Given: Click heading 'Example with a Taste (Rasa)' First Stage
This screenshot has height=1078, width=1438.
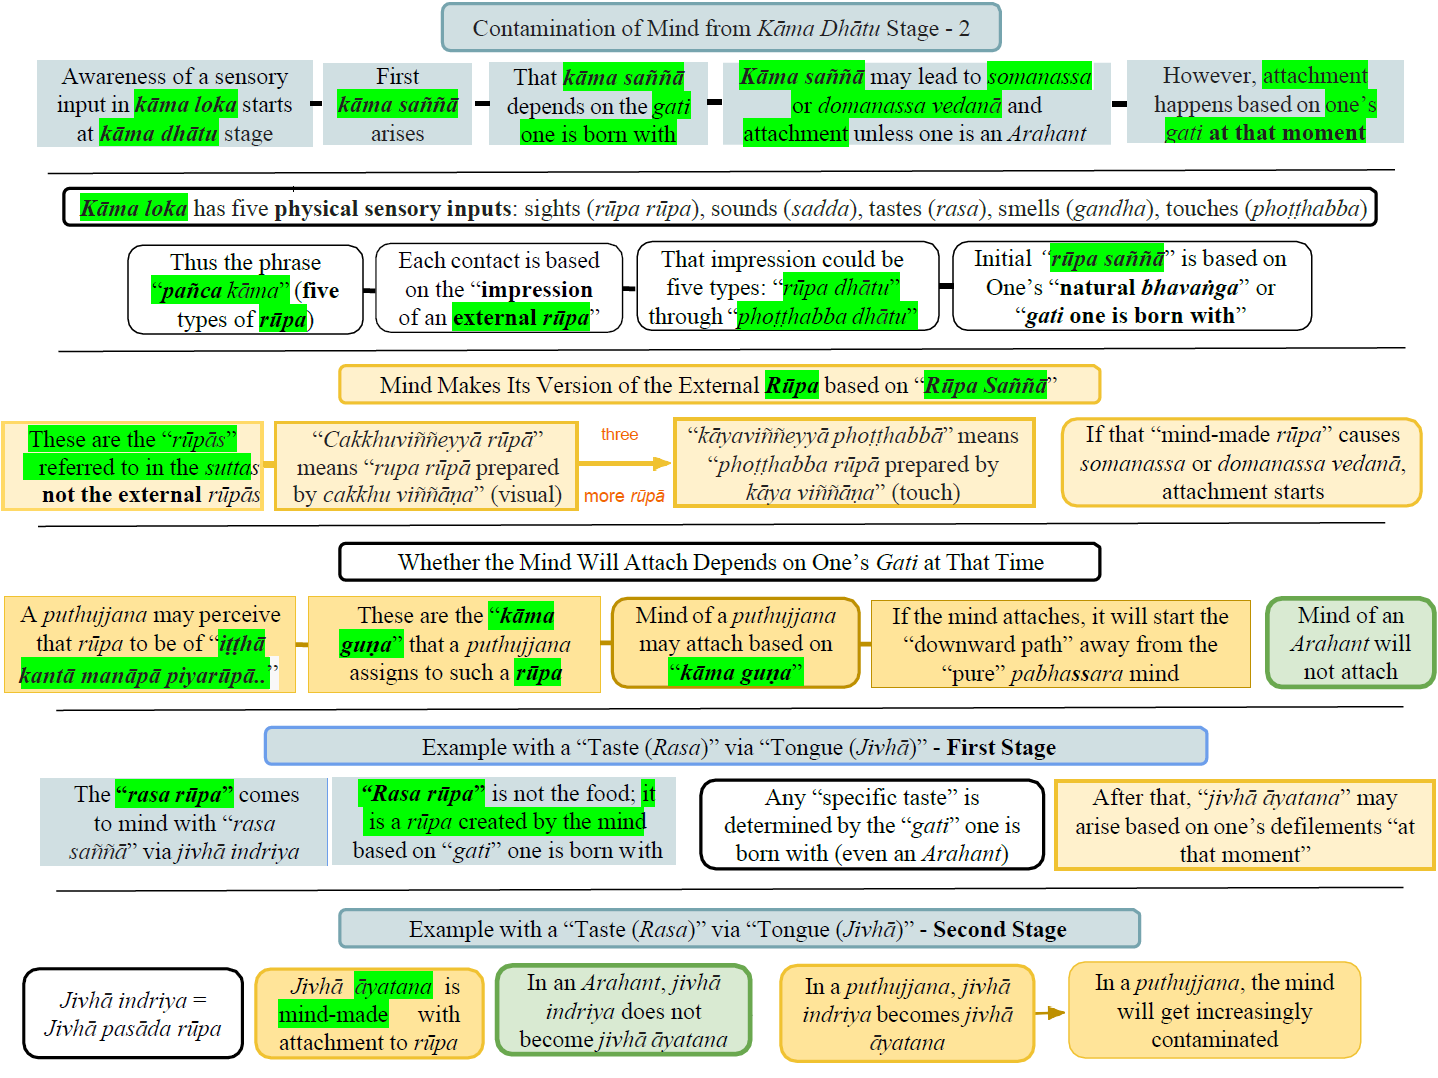Looking at the screenshot, I should tap(736, 747).
